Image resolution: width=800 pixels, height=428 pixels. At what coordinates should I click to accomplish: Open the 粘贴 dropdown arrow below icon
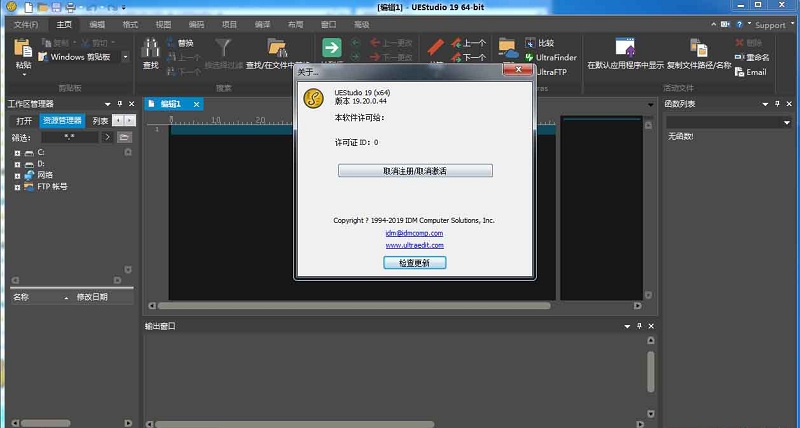click(x=23, y=74)
